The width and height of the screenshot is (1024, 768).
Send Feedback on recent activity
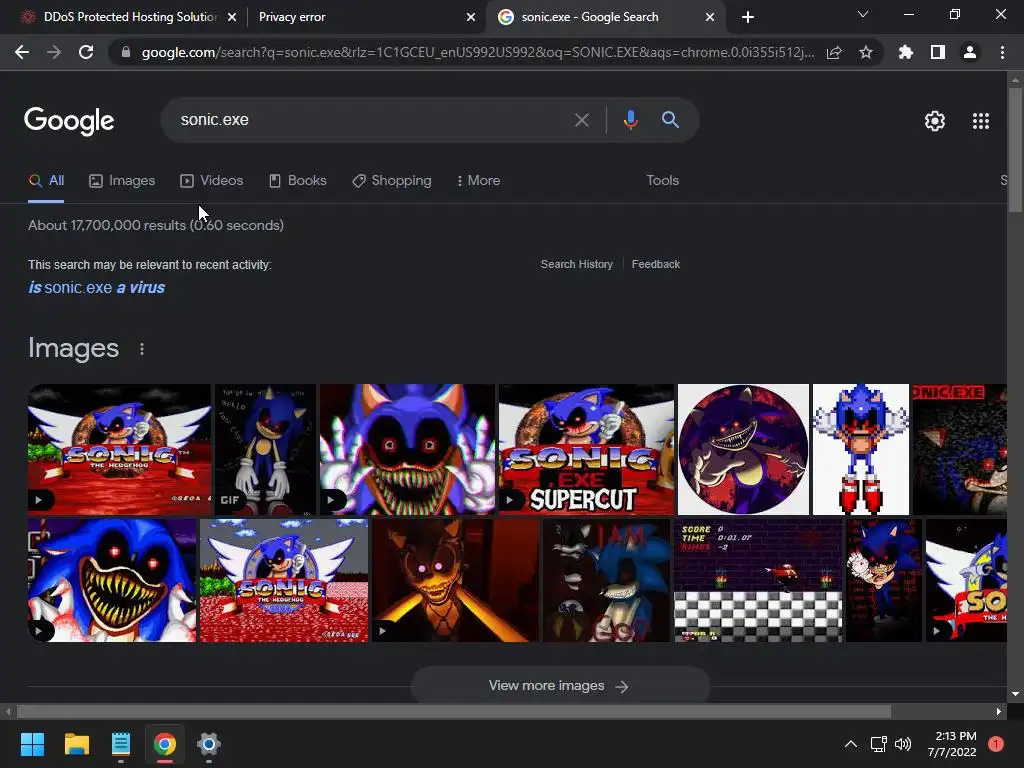(656, 264)
